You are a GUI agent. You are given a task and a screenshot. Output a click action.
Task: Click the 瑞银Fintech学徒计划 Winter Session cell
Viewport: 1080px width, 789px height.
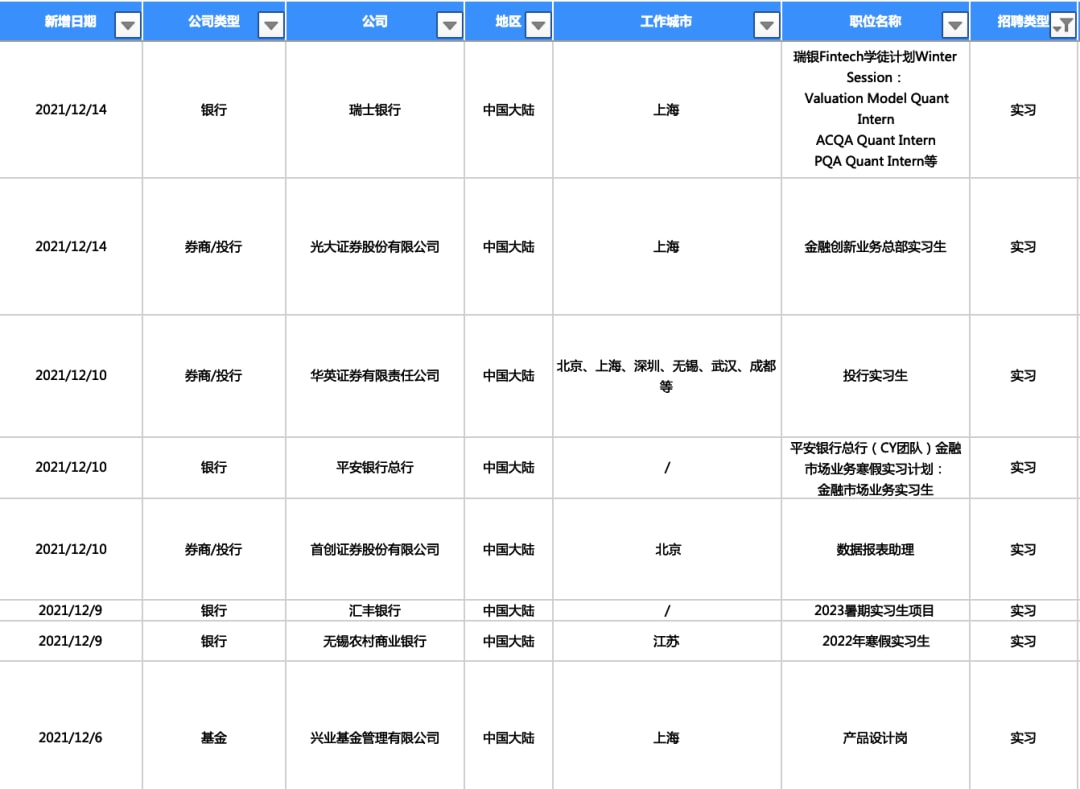coord(875,109)
